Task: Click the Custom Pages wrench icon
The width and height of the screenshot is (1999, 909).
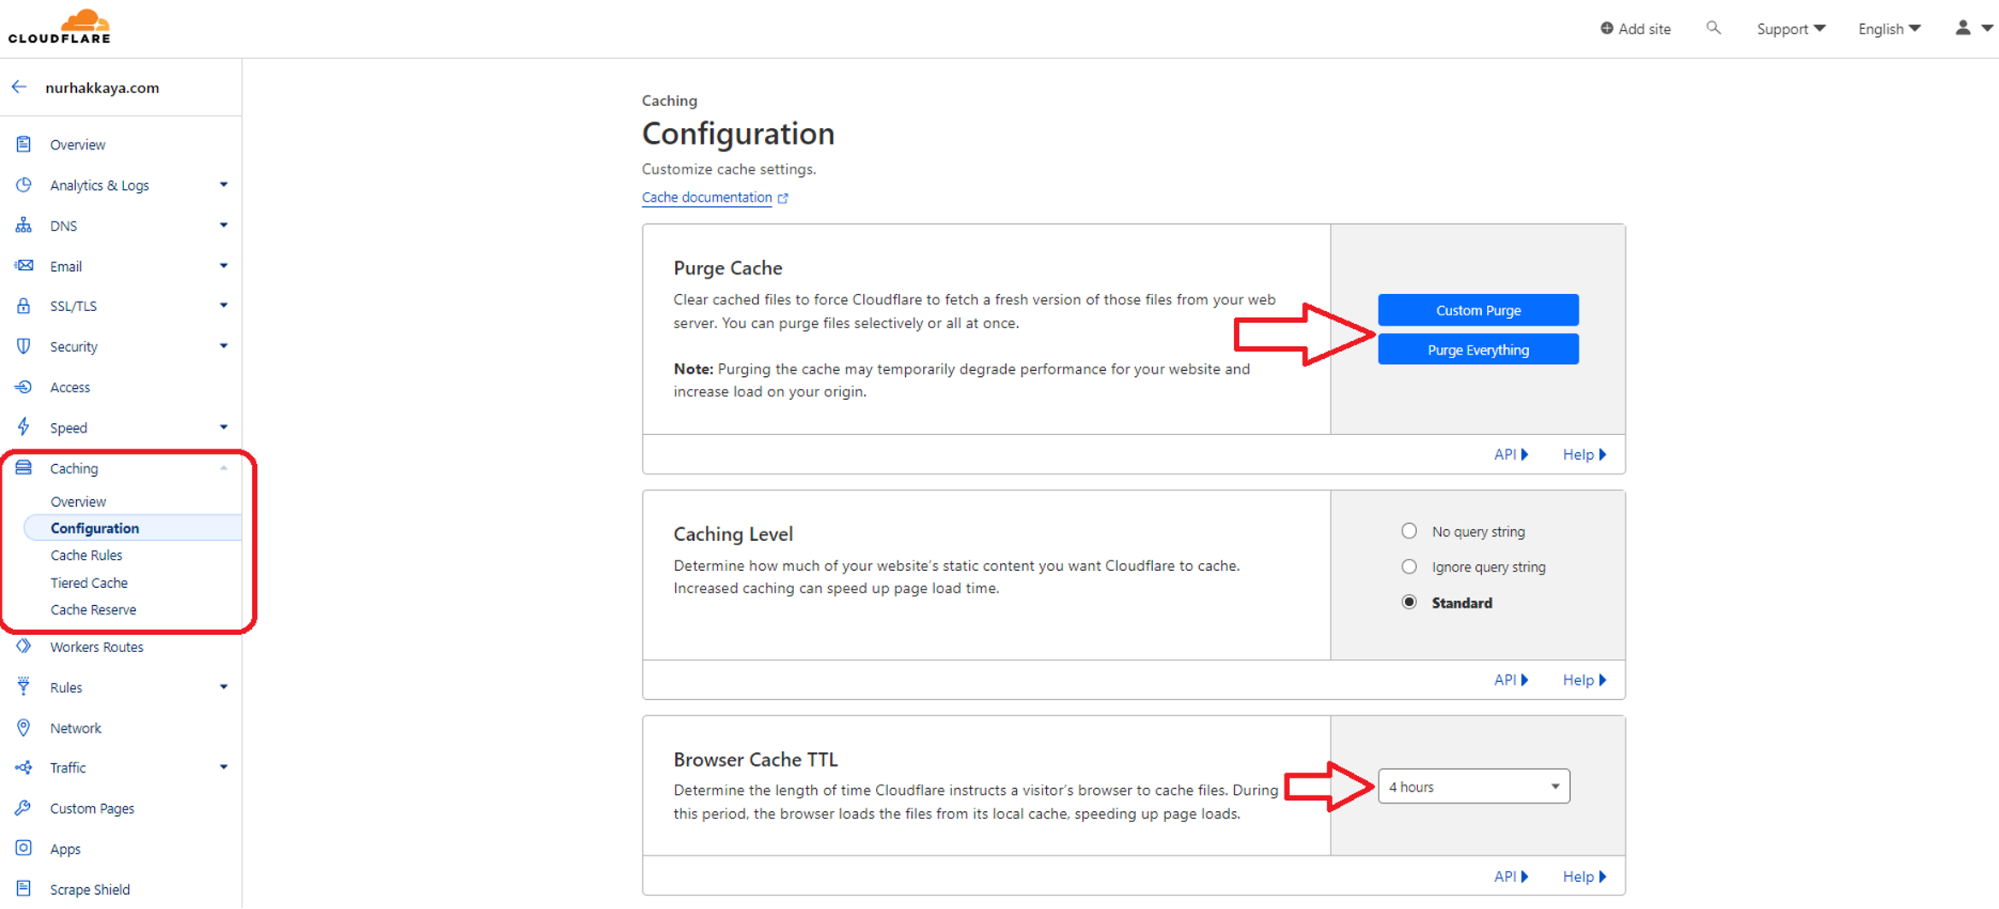Action: (24, 808)
